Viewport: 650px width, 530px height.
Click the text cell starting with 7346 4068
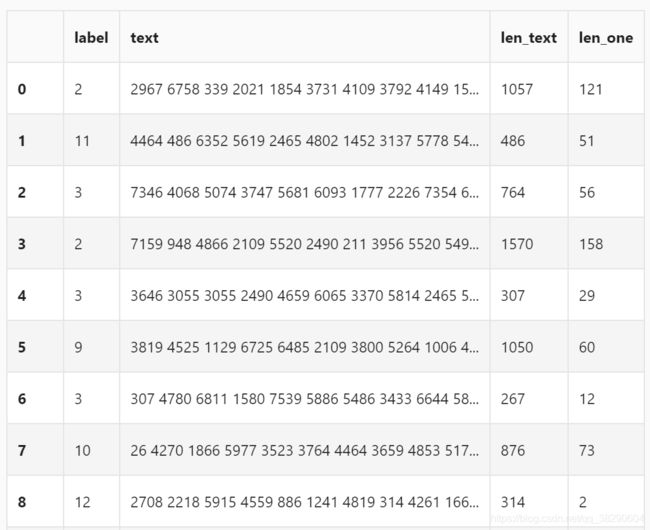point(305,192)
